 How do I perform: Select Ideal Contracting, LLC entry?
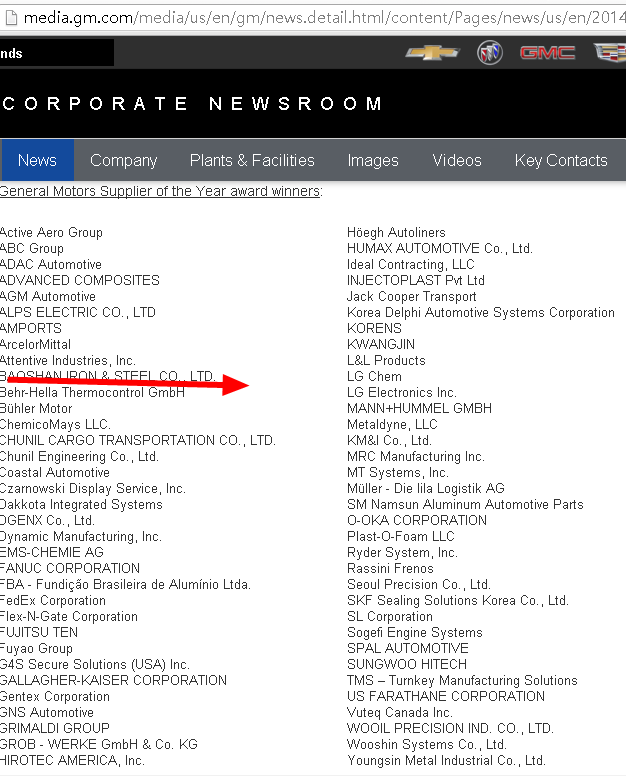[411, 264]
